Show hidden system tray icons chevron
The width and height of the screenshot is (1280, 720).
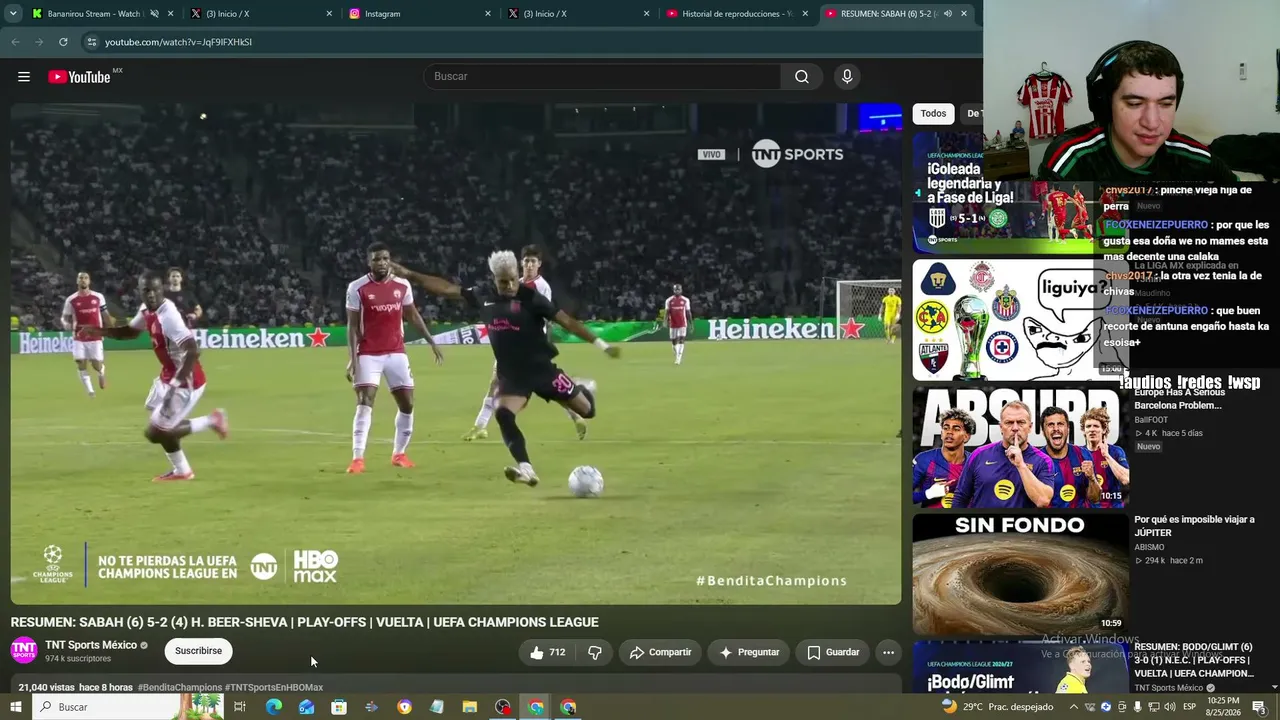tap(1074, 707)
